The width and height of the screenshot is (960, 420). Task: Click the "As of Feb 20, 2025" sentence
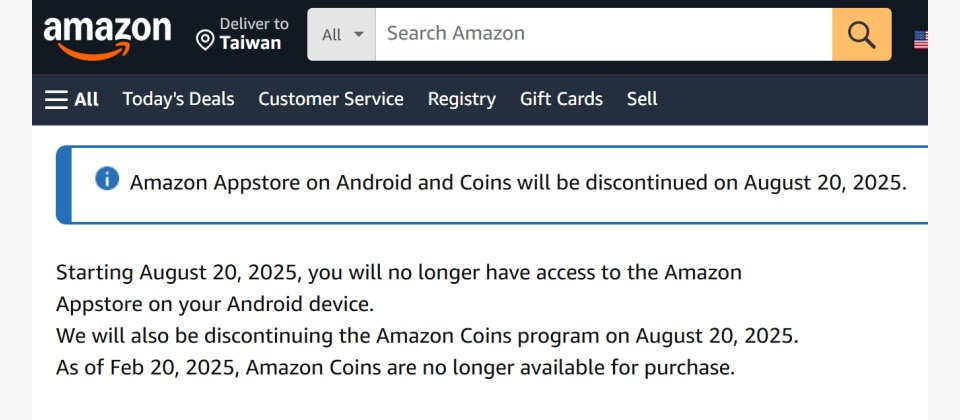[396, 367]
